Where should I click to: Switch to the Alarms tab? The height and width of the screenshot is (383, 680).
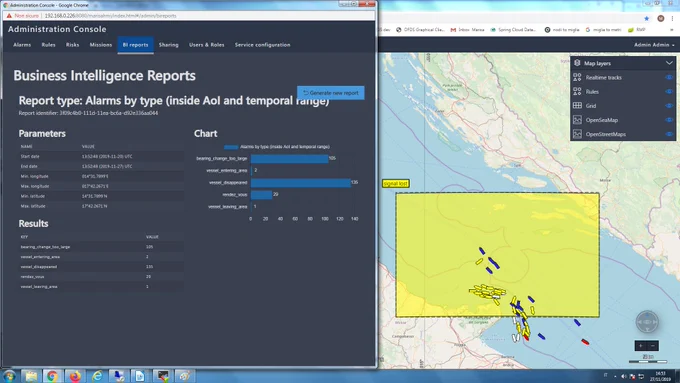pyautogui.click(x=22, y=45)
